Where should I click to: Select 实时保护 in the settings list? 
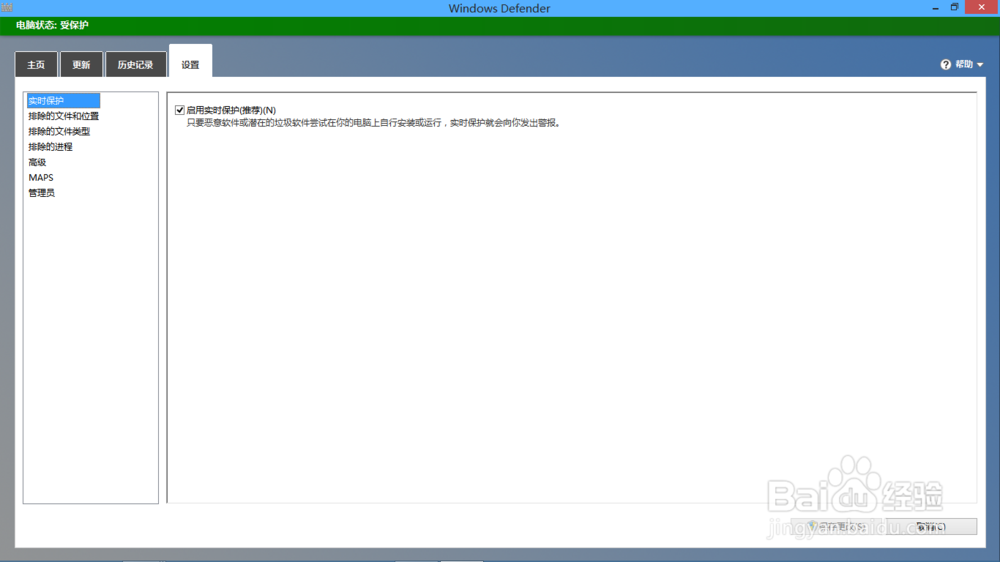[63, 101]
